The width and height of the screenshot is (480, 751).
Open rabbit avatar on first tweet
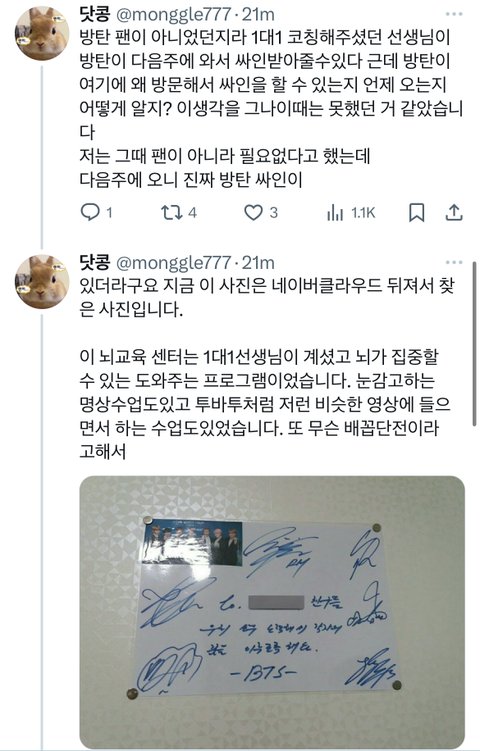[x=42, y=33]
